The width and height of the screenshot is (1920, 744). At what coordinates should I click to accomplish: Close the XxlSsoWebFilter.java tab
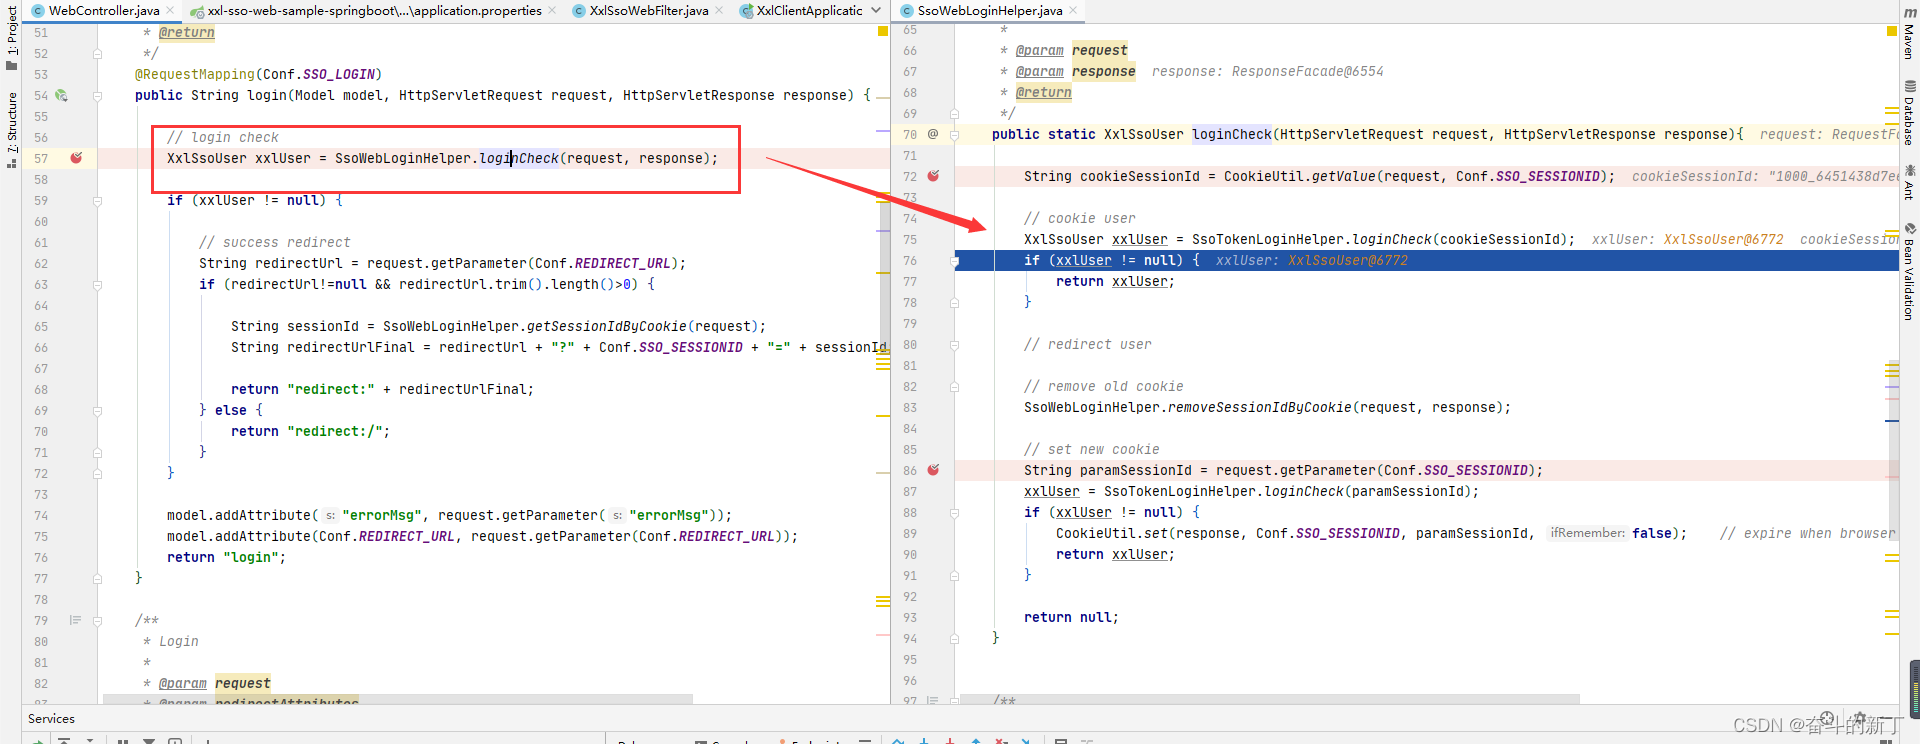[719, 11]
